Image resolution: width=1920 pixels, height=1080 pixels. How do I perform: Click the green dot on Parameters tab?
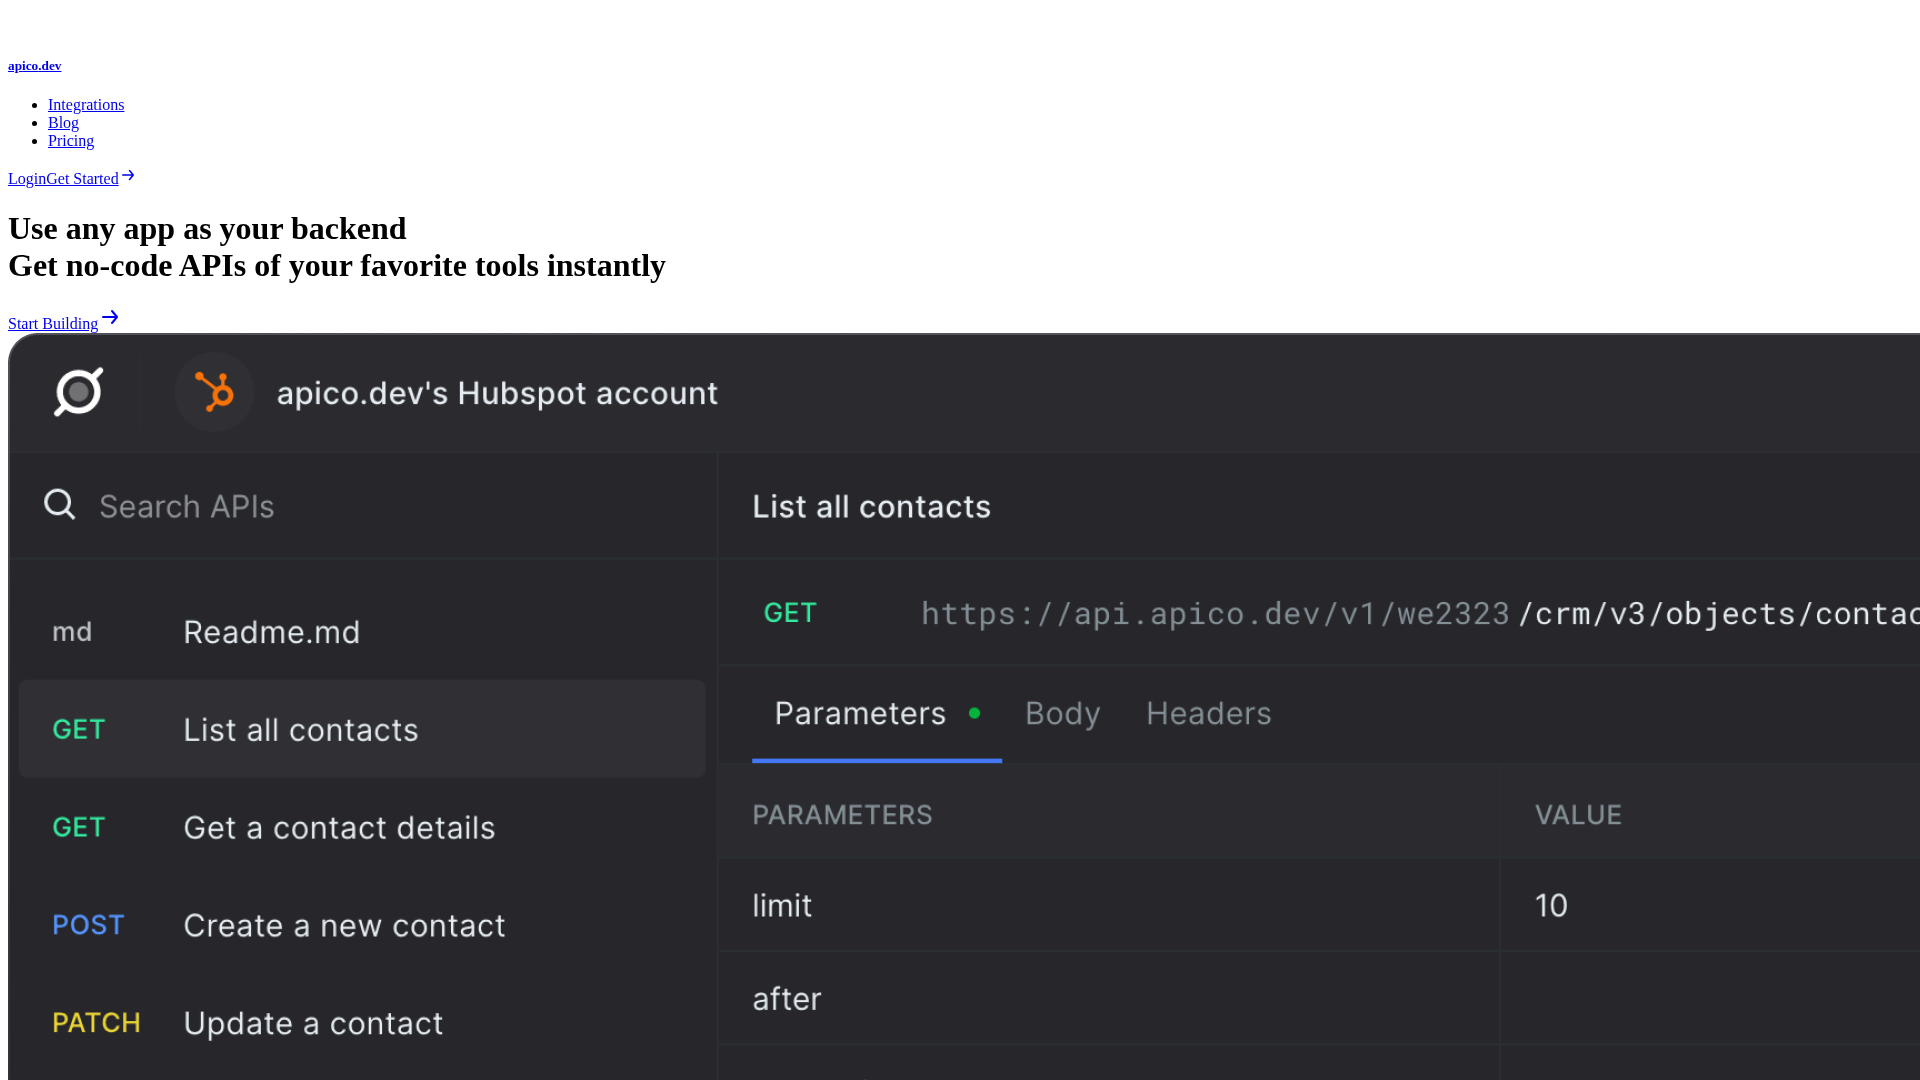point(974,713)
